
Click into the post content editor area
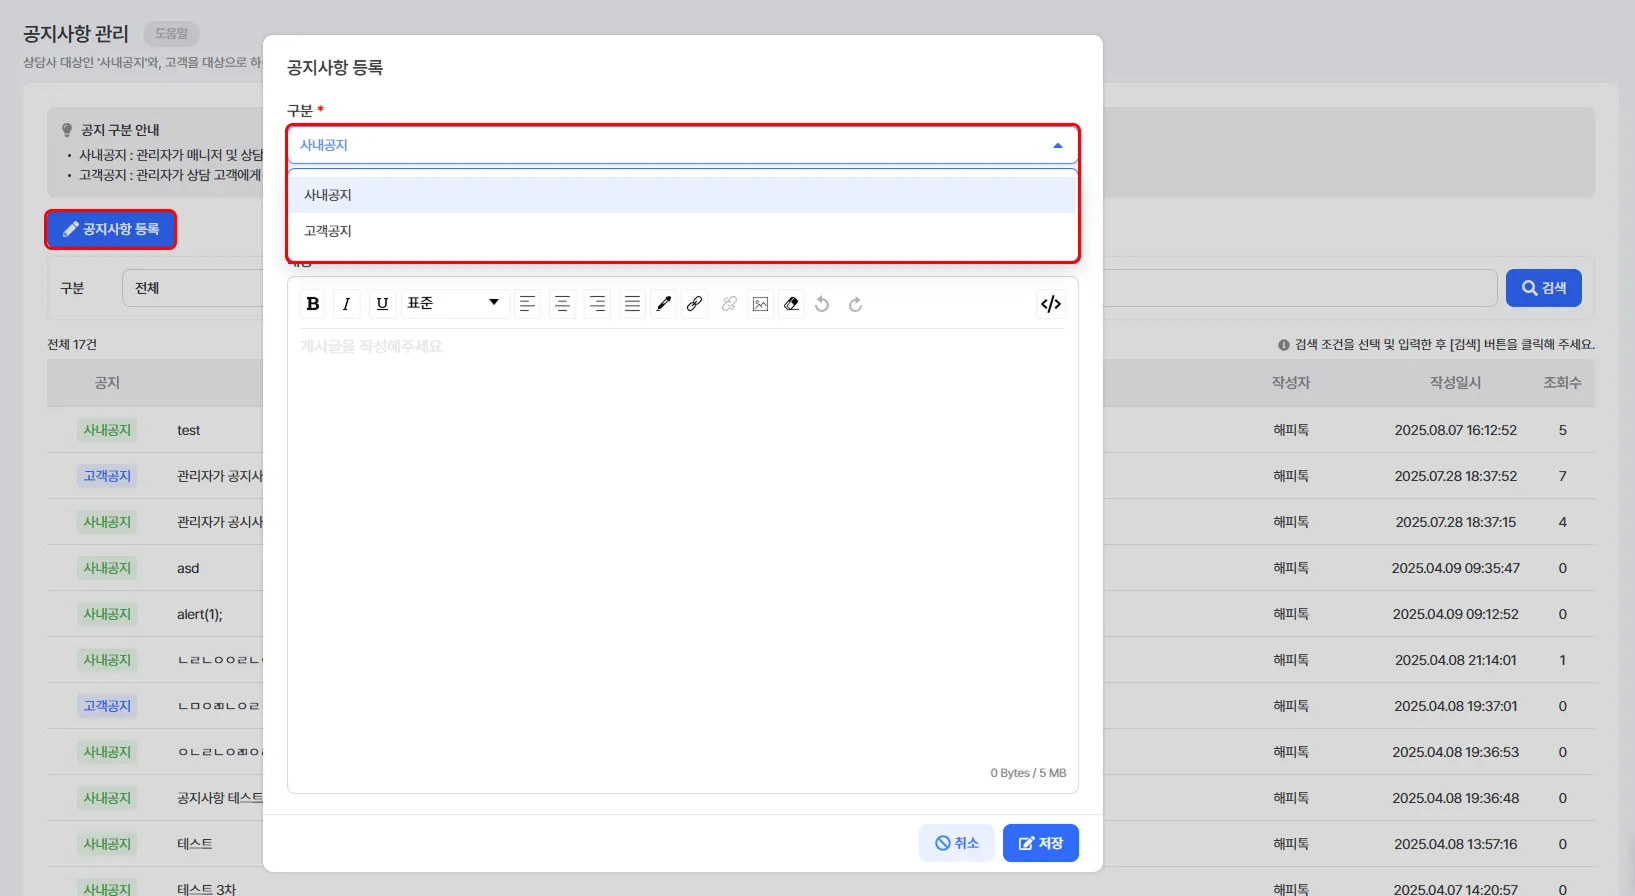tap(682, 550)
